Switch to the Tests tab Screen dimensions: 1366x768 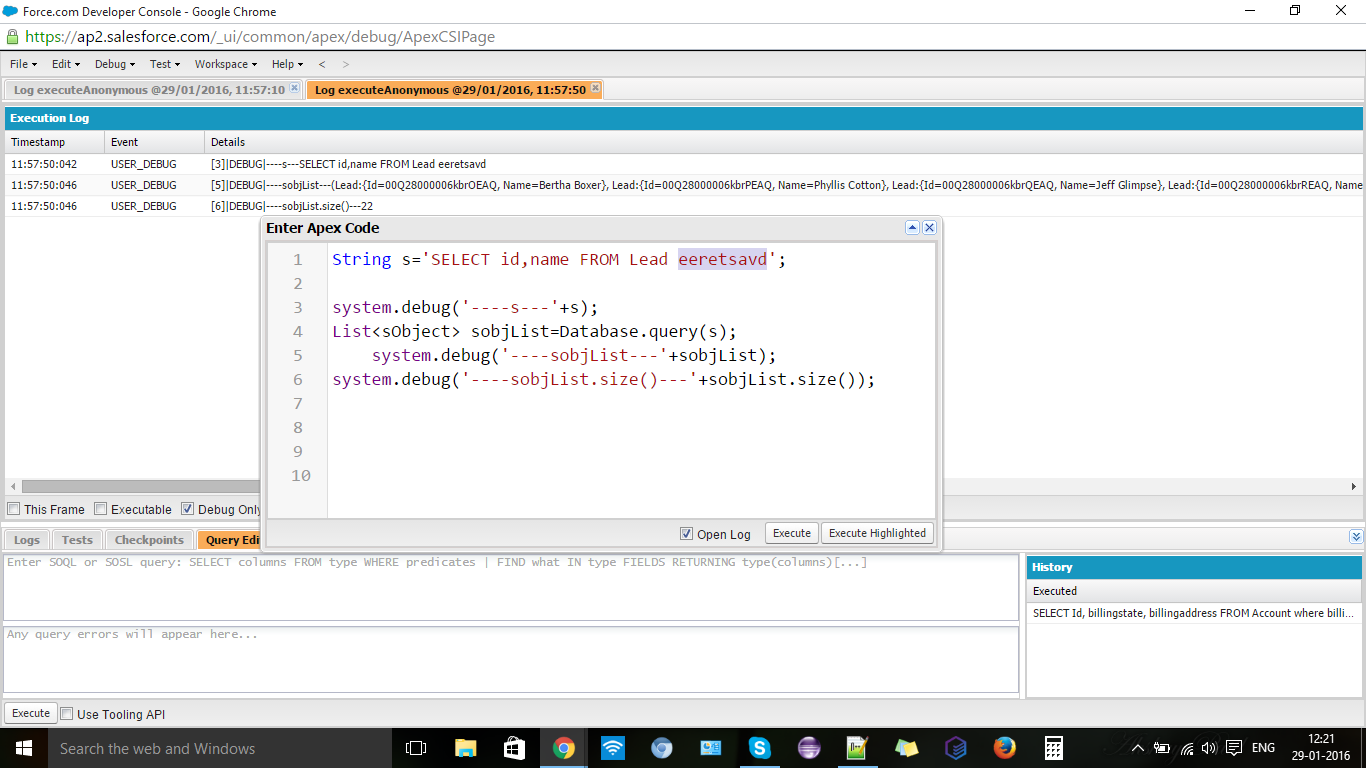click(x=77, y=540)
